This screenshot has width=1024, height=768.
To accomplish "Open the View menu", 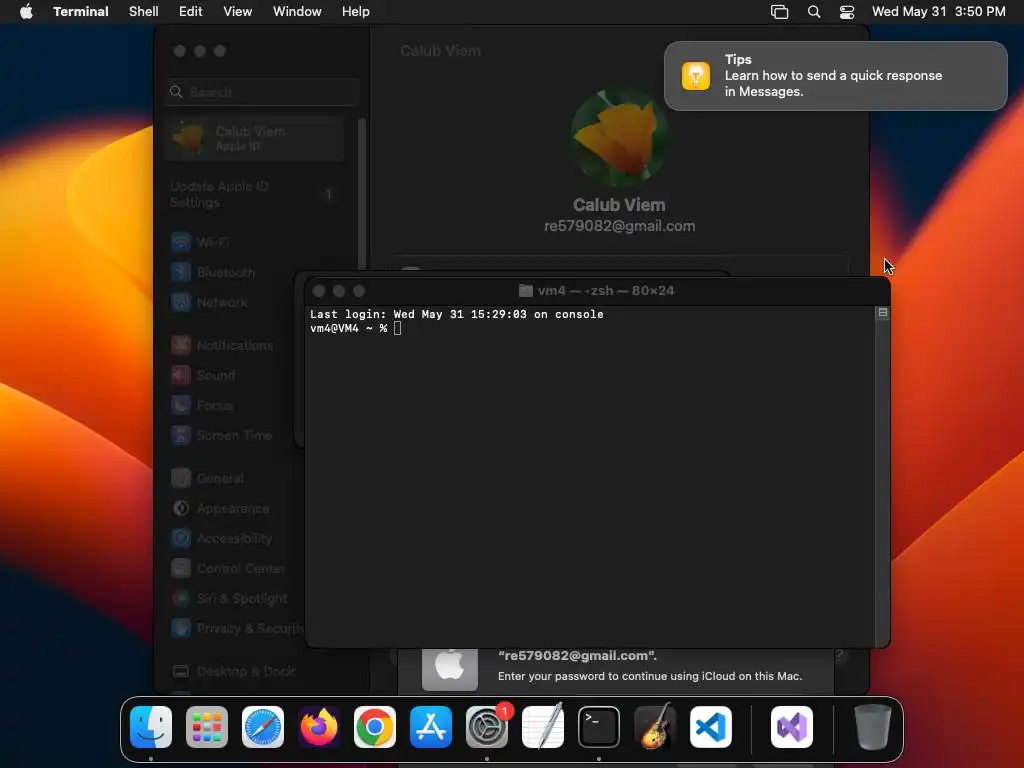I will tap(238, 12).
